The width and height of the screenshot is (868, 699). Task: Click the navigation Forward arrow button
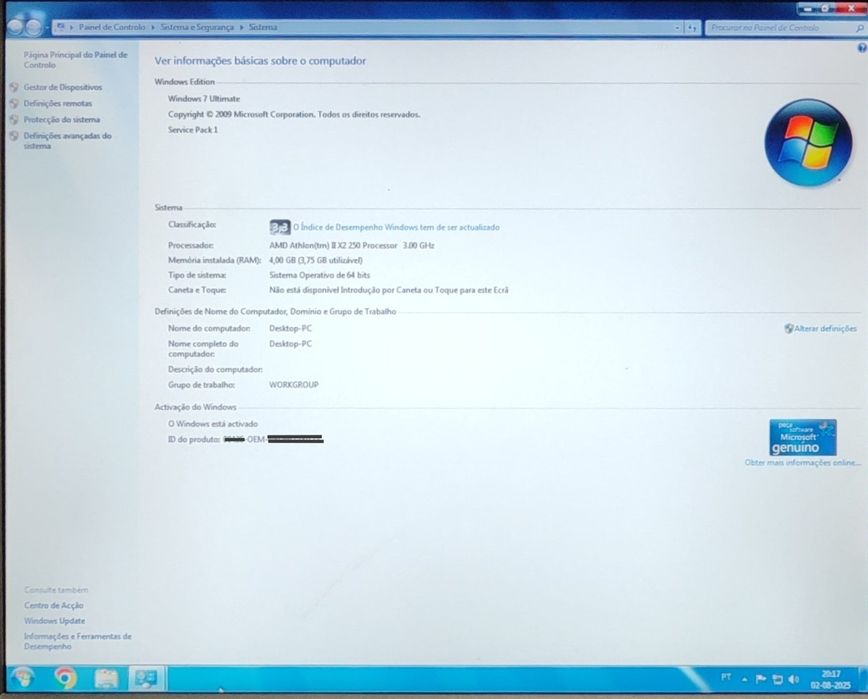tap(33, 27)
